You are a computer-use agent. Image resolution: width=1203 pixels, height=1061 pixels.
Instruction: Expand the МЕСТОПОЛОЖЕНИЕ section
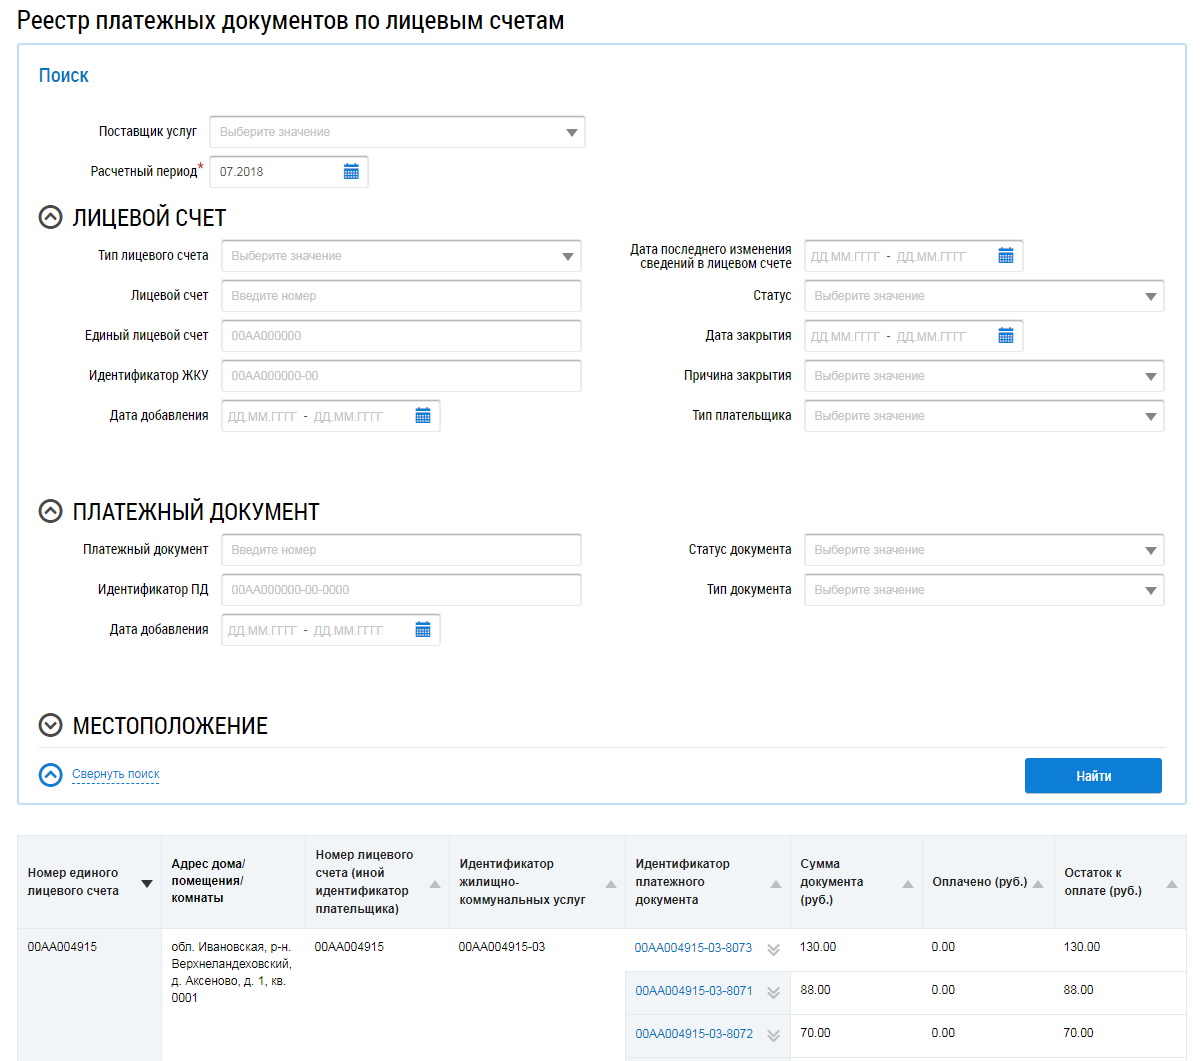click(50, 726)
